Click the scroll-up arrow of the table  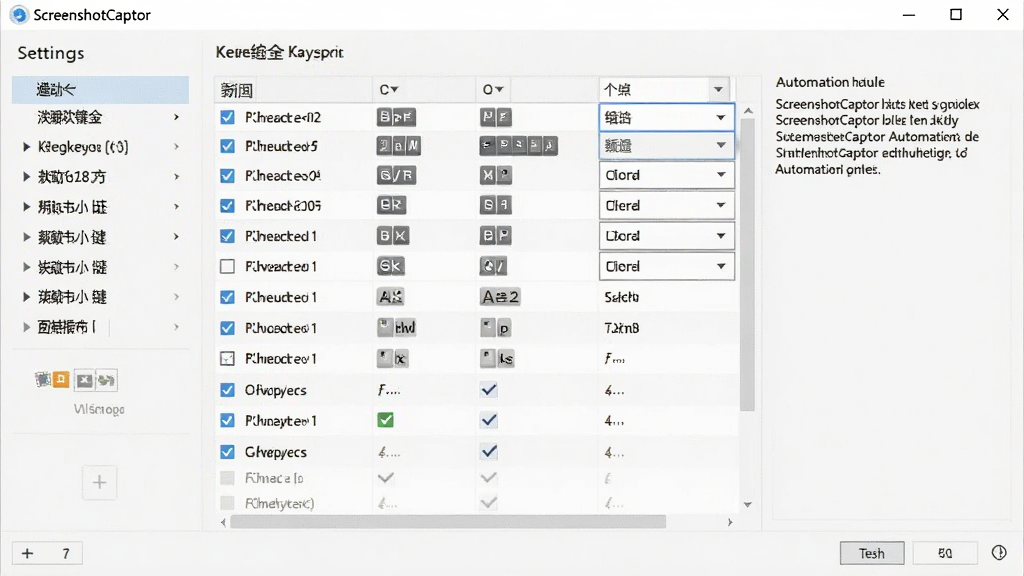point(748,111)
